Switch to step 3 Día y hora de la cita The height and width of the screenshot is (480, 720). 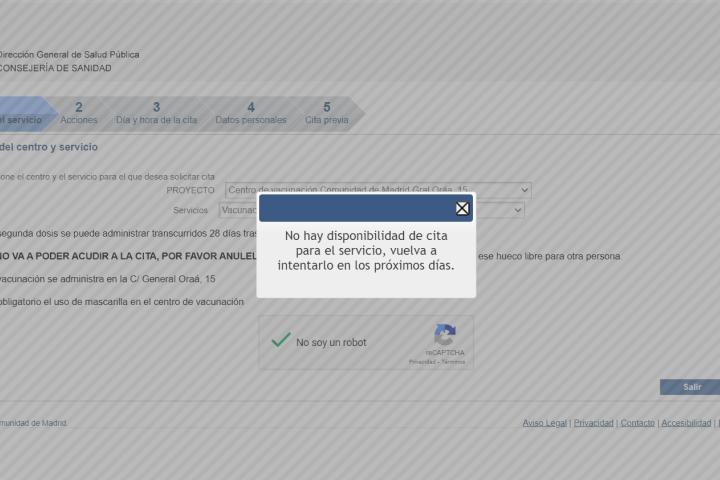pos(156,113)
